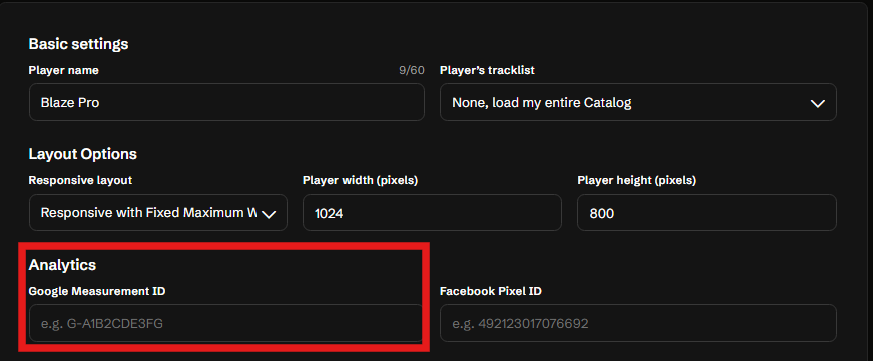Click the chevron icon in Player's tracklist
The width and height of the screenshot is (873, 361).
(x=817, y=104)
